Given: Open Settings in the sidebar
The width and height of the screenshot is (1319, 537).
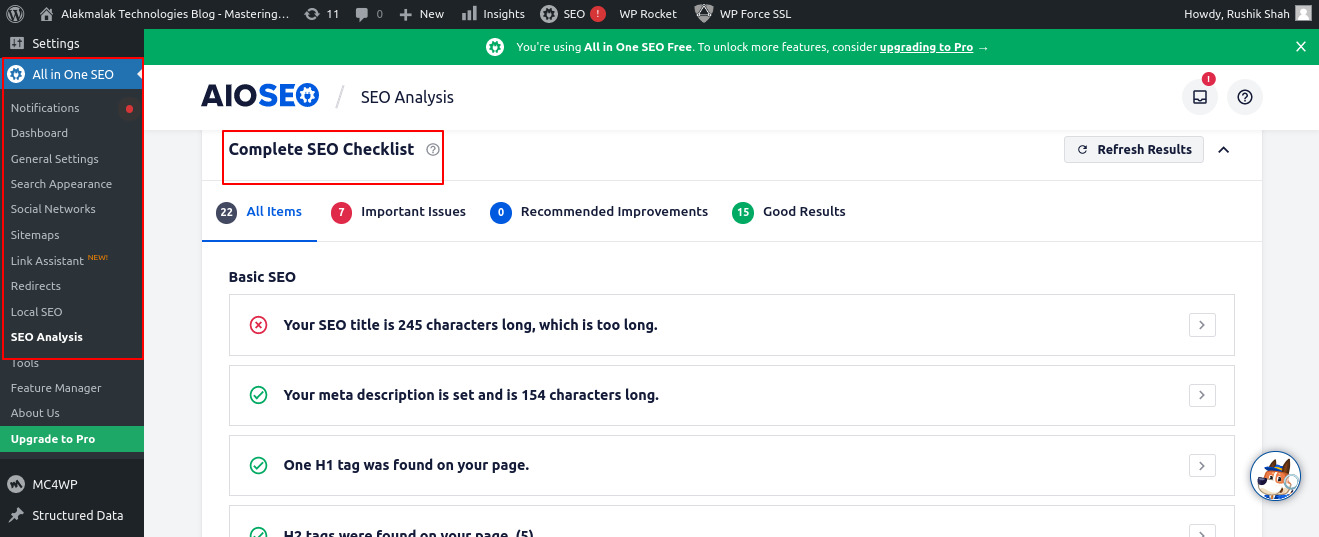Looking at the screenshot, I should coord(72,43).
